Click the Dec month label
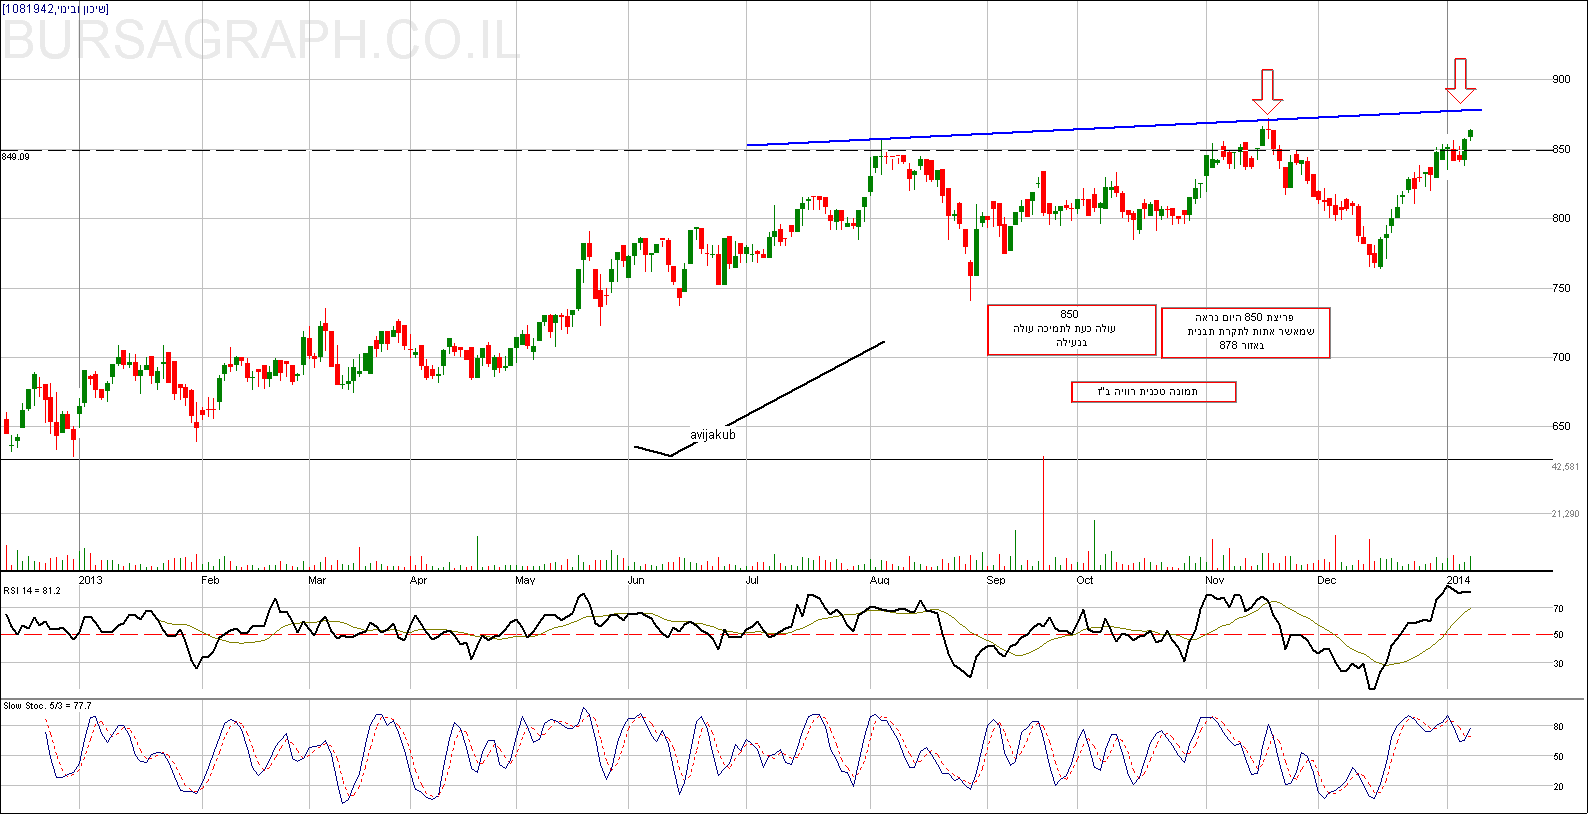The image size is (1588, 814). [x=1327, y=580]
